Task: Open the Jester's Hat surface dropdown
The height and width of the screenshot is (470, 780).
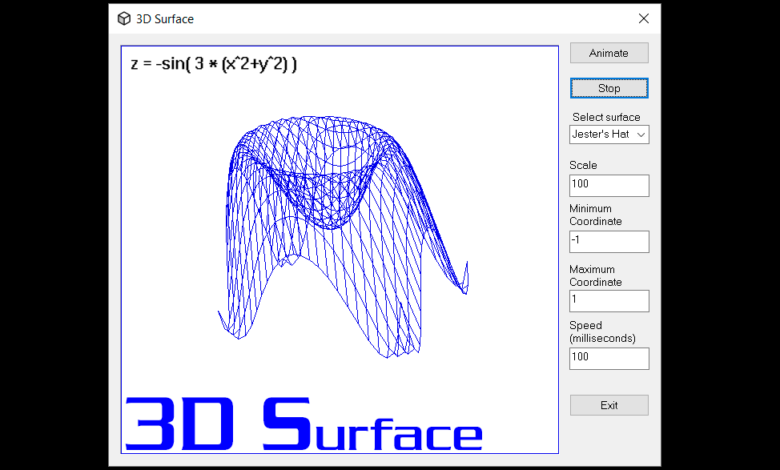Action: (x=609, y=134)
